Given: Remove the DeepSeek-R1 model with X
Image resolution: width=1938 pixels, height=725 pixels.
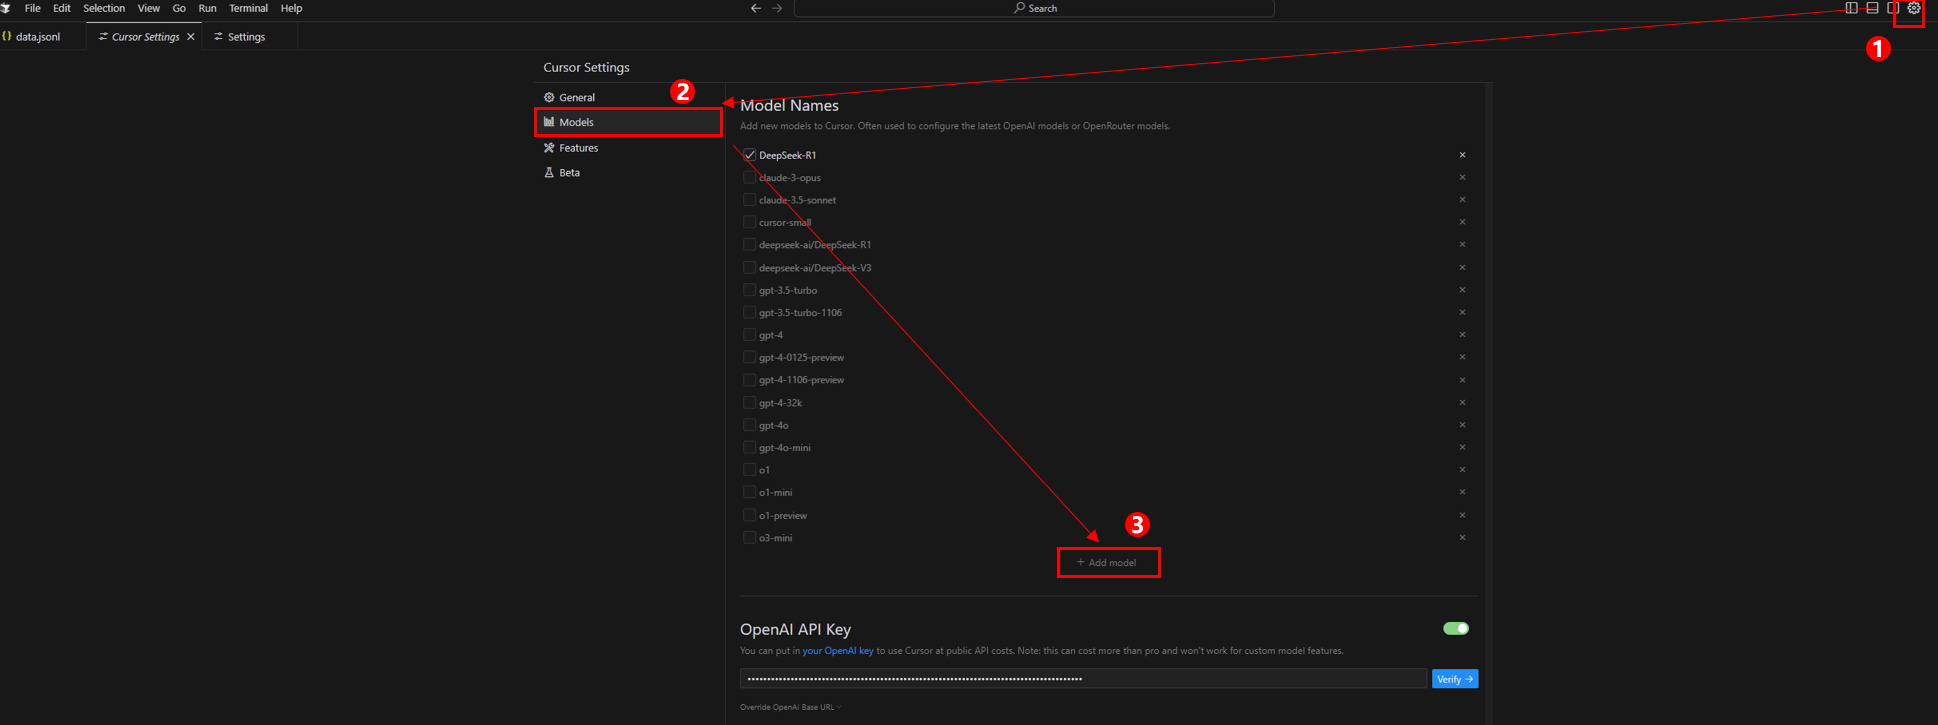Looking at the screenshot, I should (x=1462, y=155).
